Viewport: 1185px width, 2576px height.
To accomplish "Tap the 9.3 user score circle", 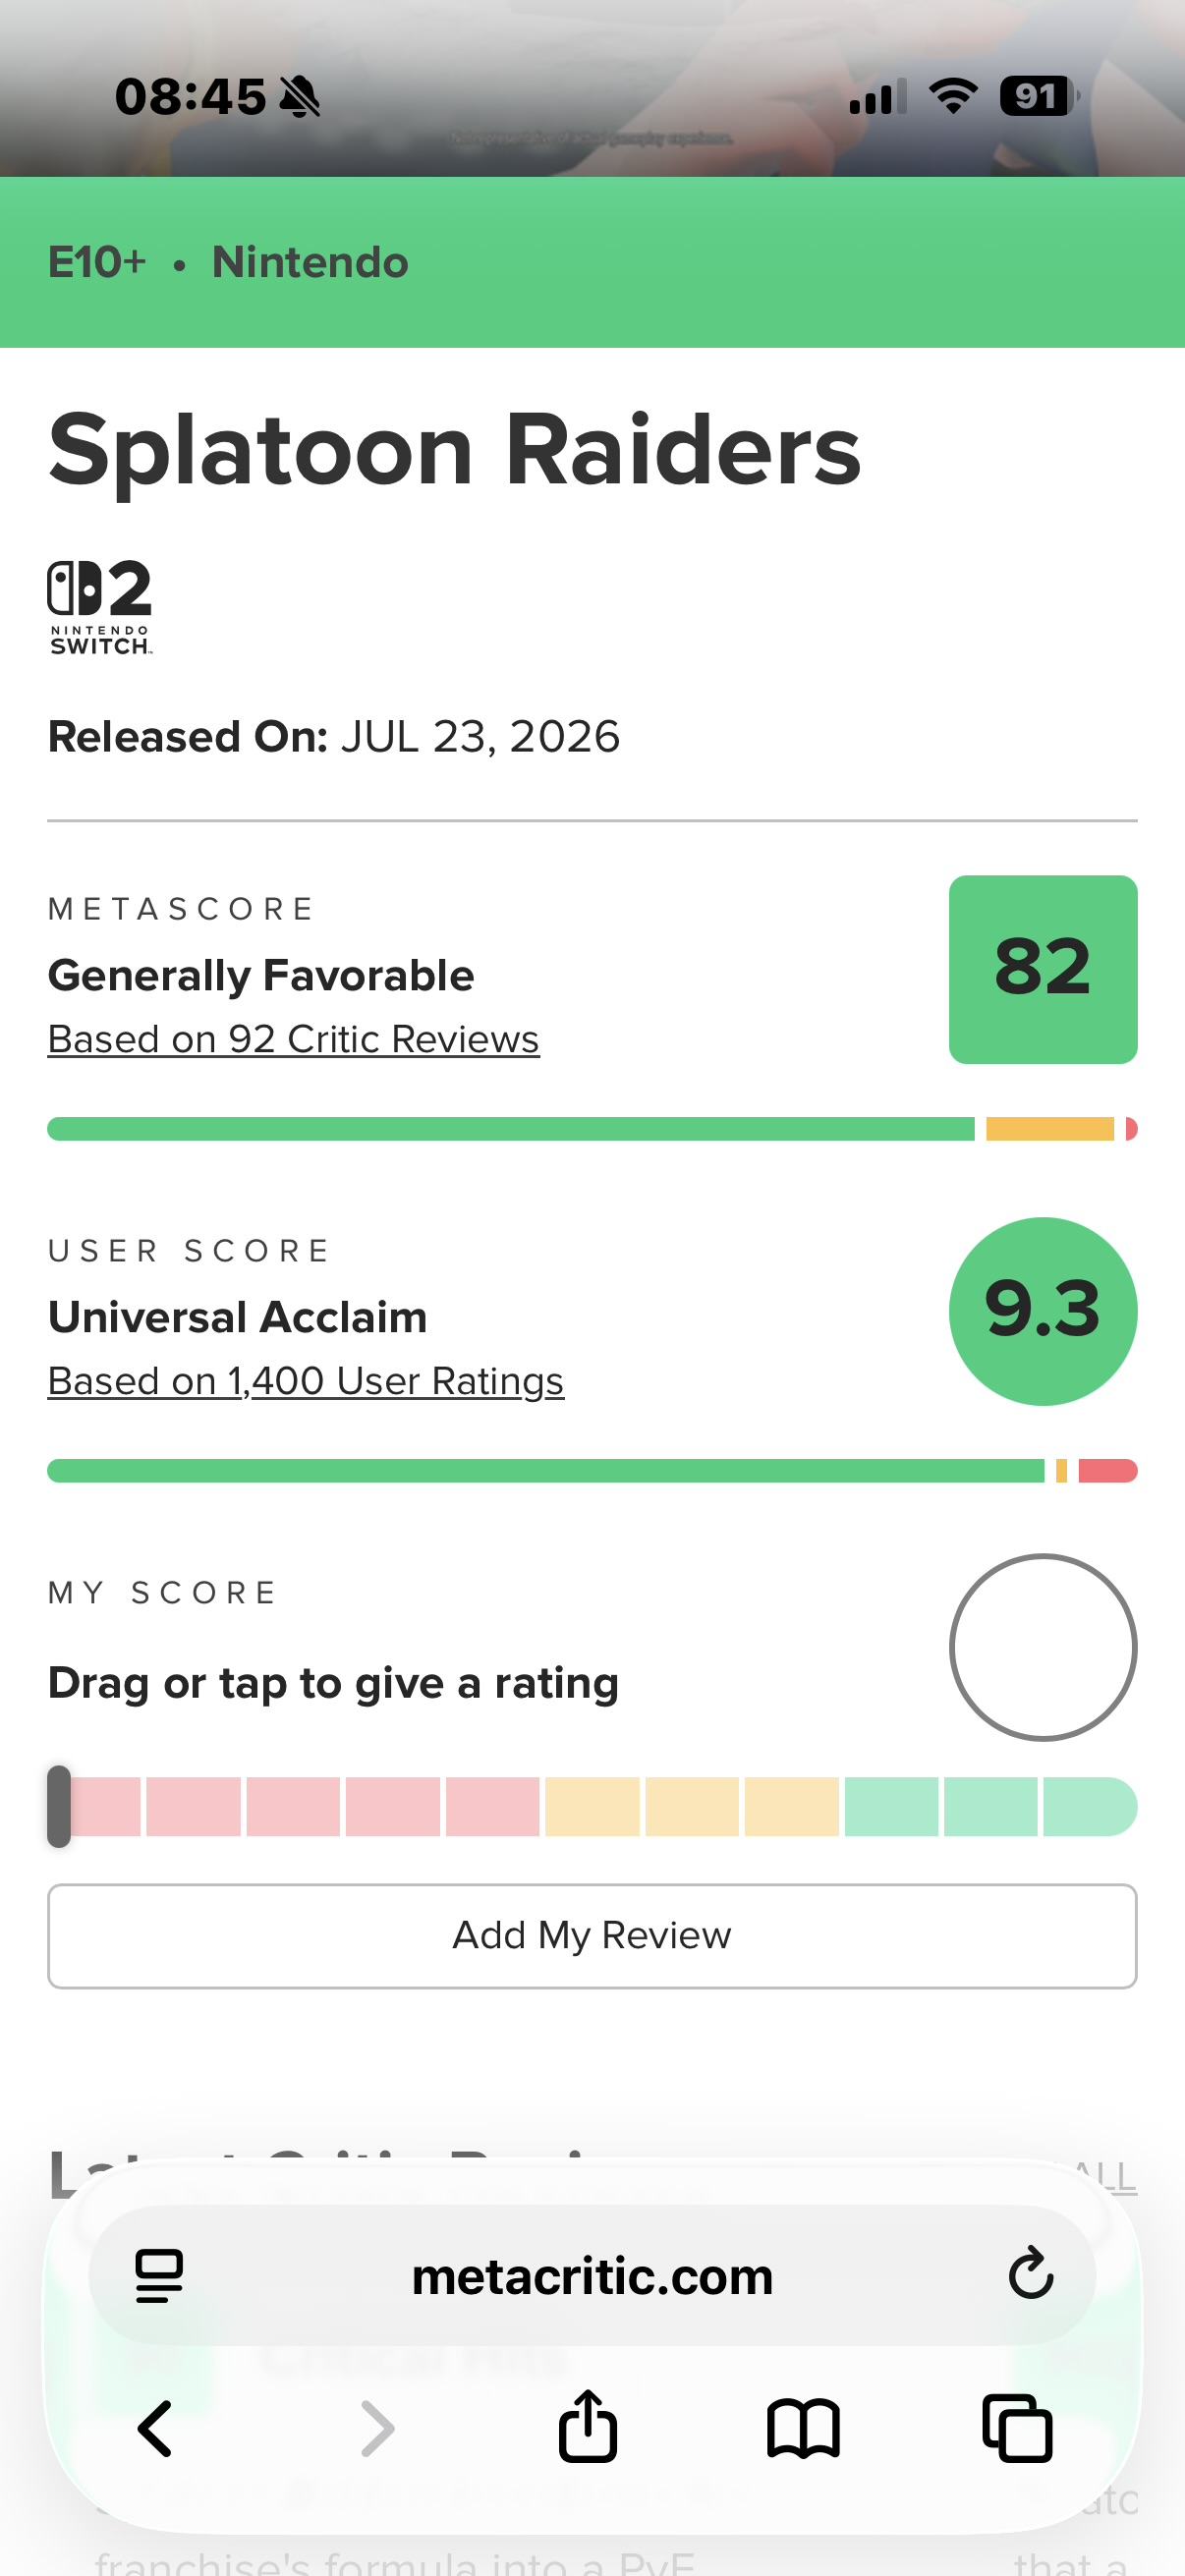I will 1043,1311.
